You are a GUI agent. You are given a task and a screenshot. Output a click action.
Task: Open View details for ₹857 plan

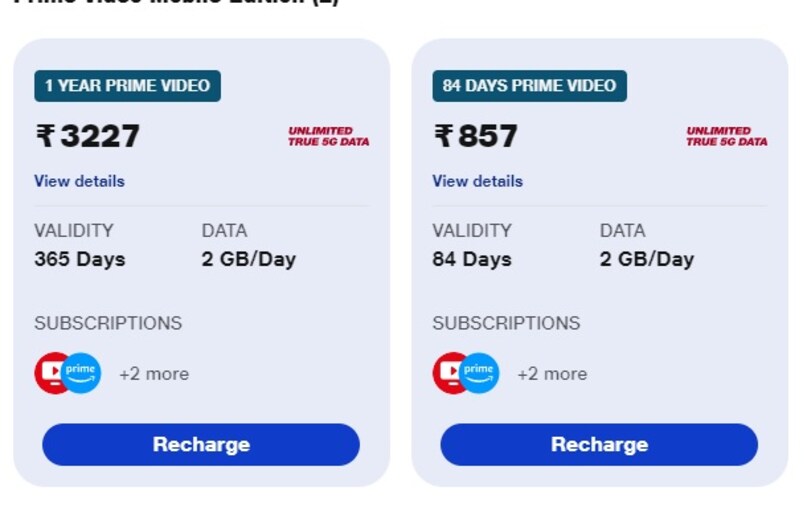(477, 181)
